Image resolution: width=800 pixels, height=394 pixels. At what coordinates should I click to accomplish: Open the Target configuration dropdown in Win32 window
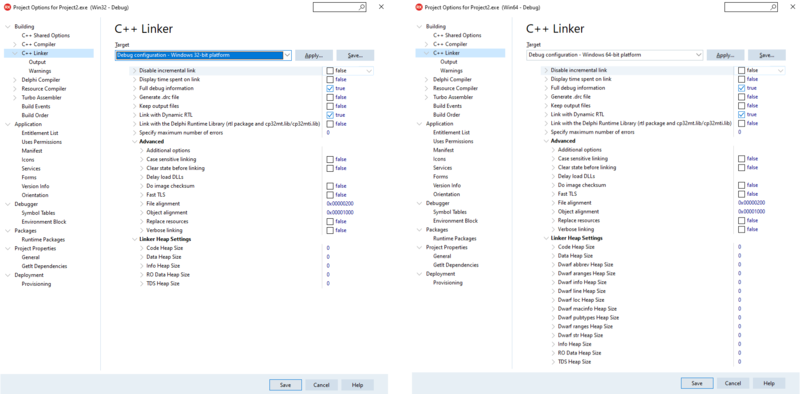point(287,55)
